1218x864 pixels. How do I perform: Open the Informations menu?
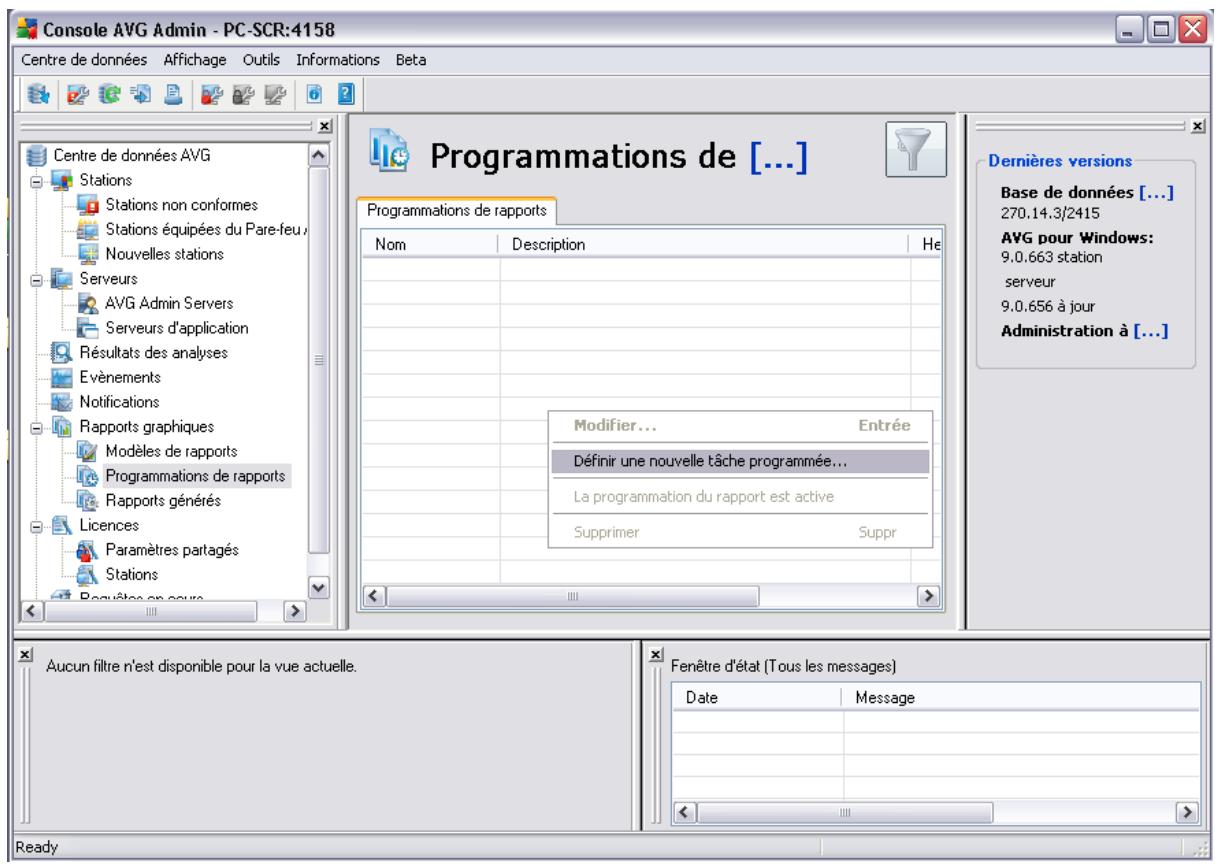point(337,60)
